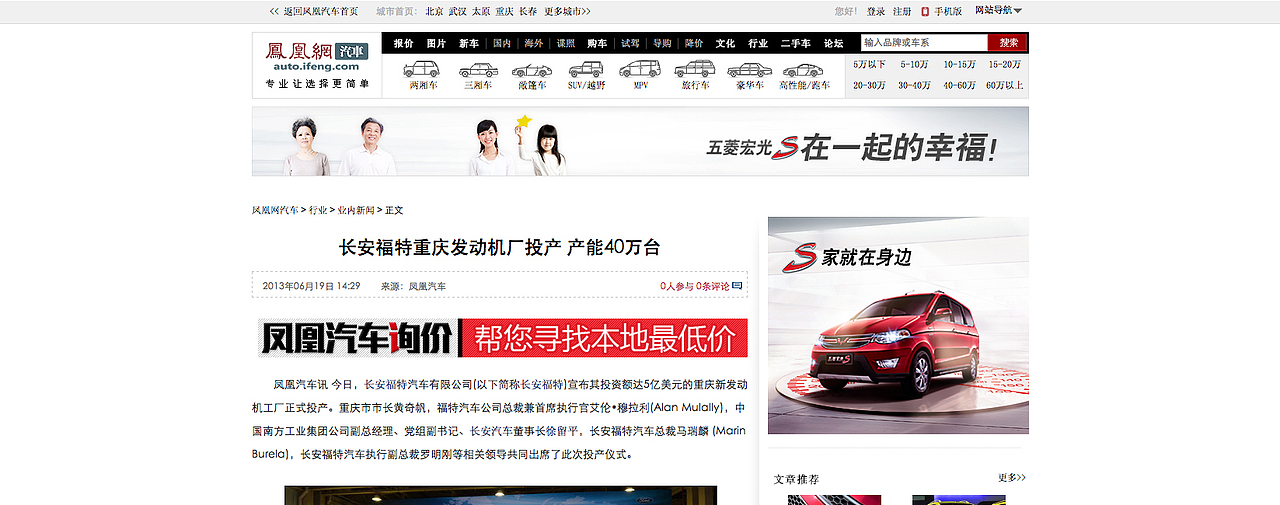
Task: Open the 二手车 nav tab
Action: tap(796, 43)
